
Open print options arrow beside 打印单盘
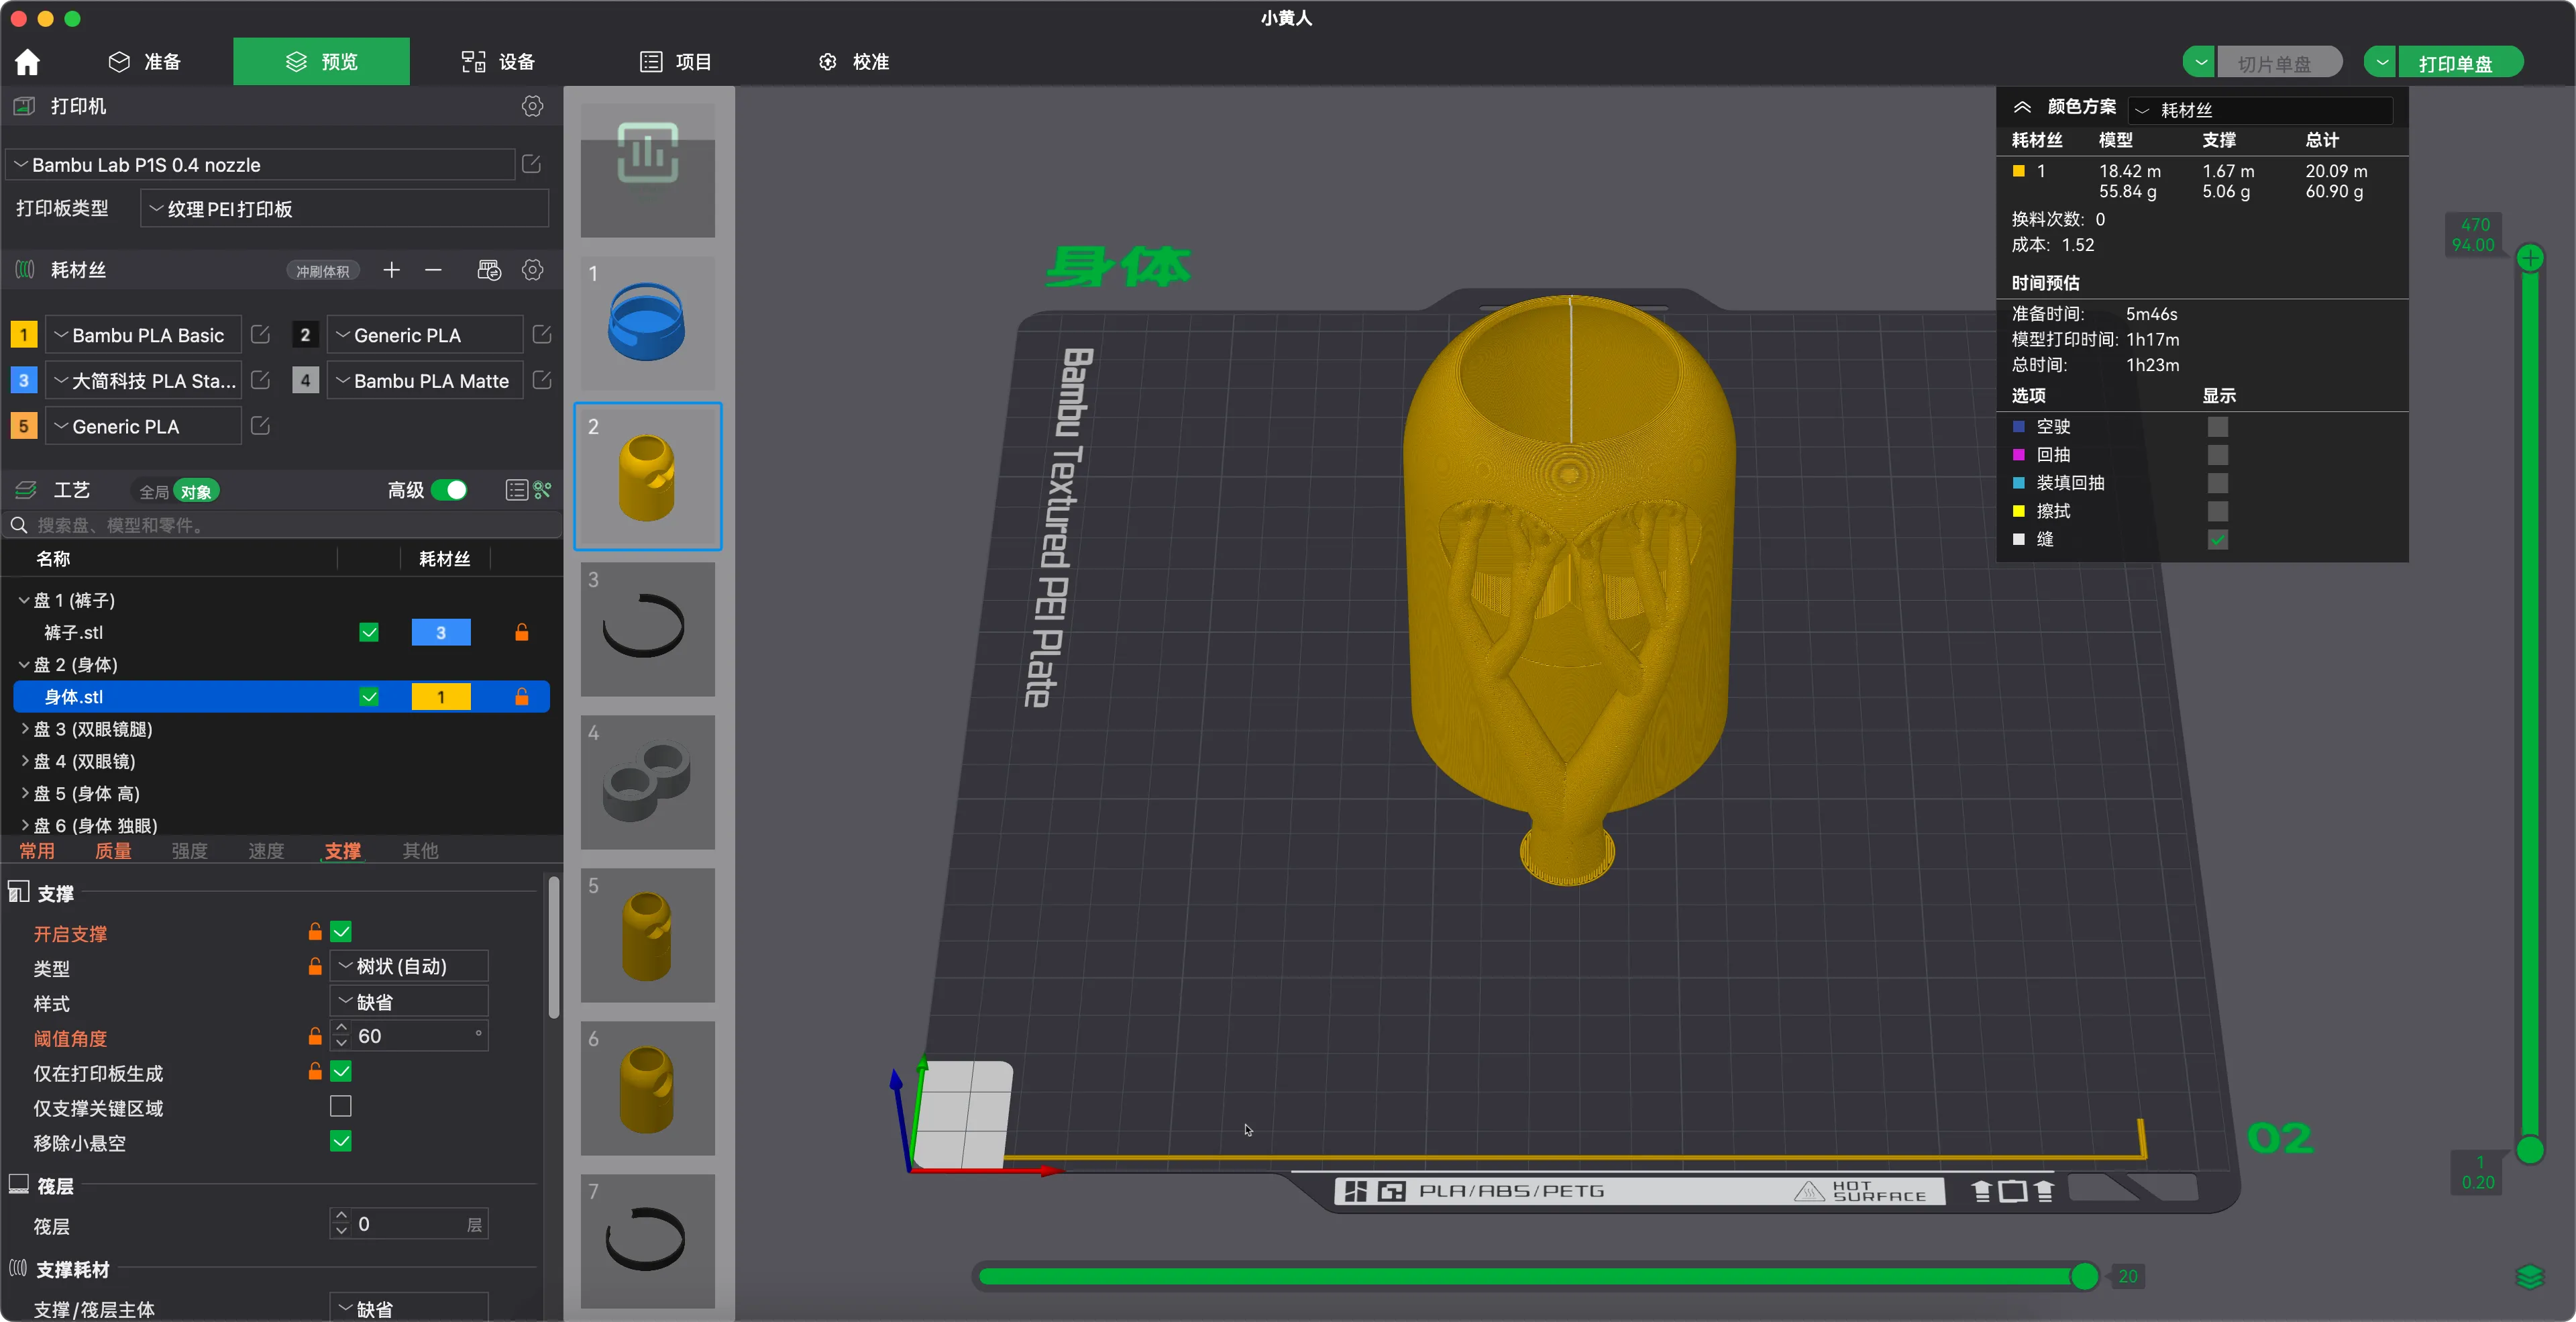tap(2381, 63)
